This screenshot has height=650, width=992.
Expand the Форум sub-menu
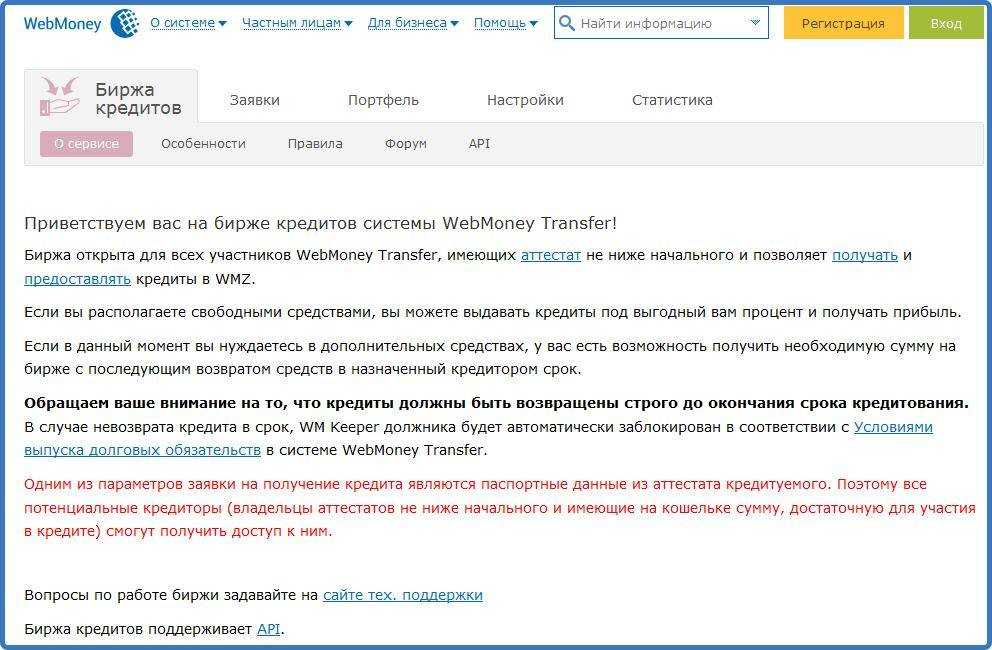(x=406, y=144)
